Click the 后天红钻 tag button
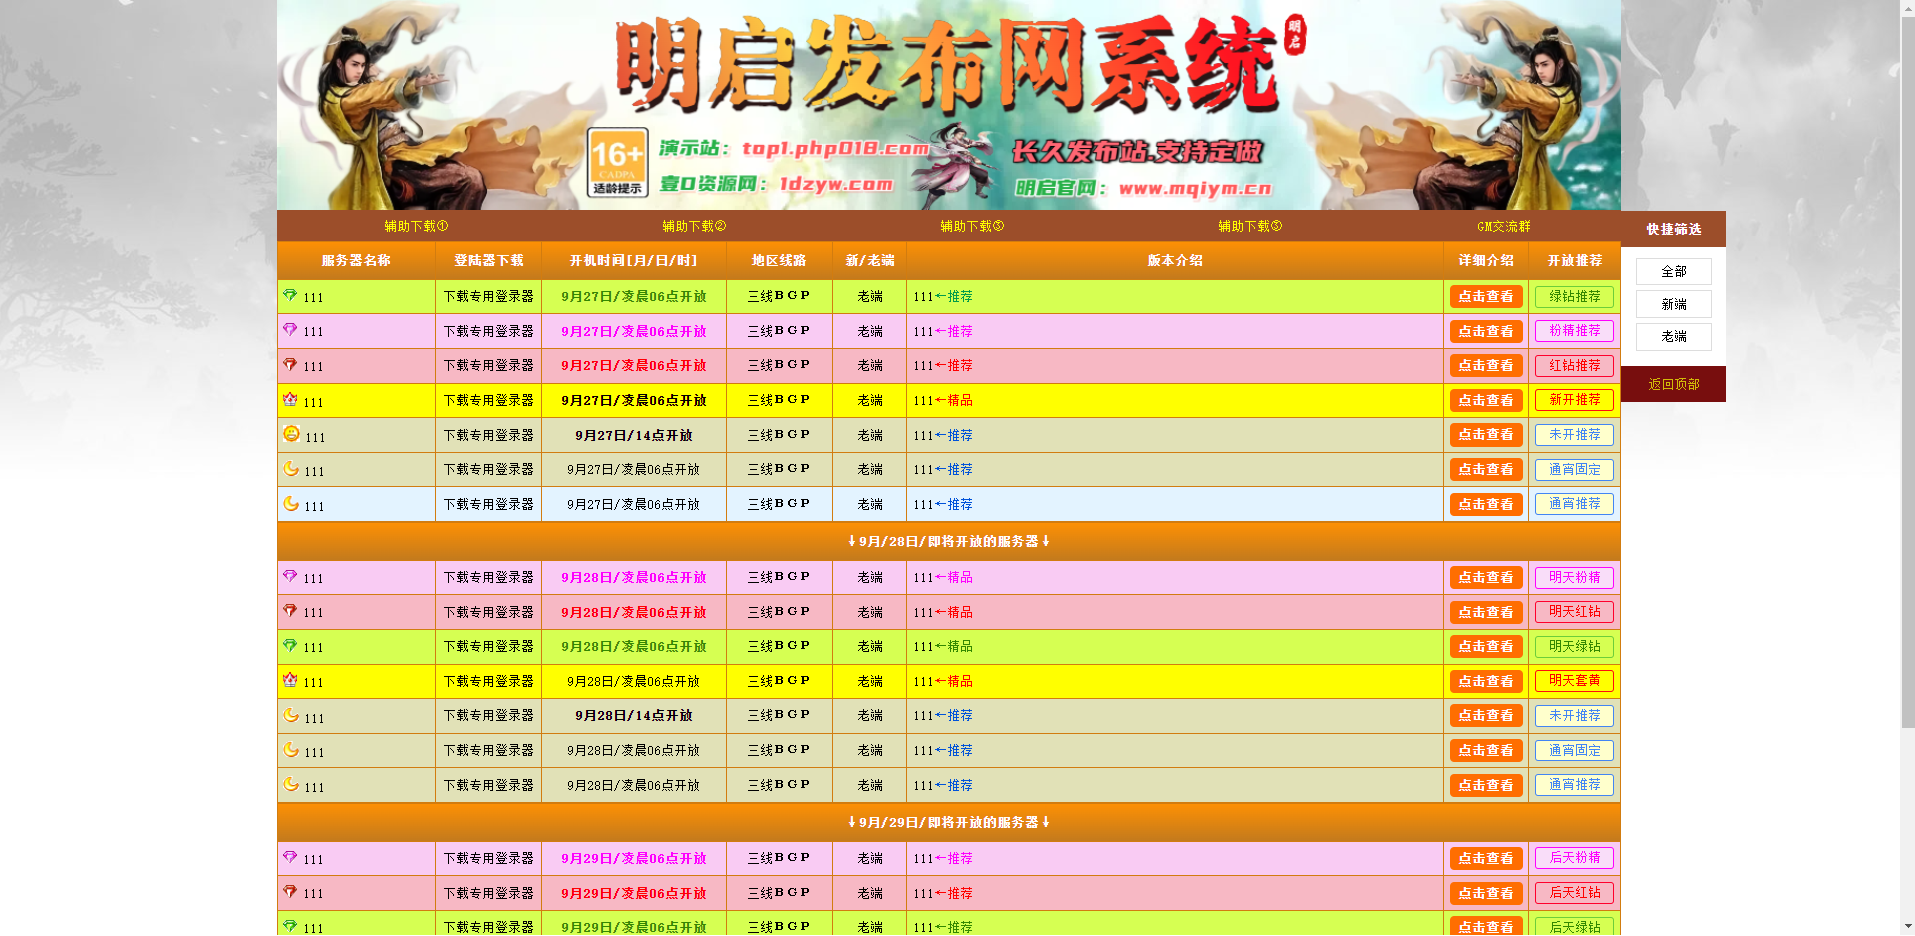The height and width of the screenshot is (936, 1915). point(1575,893)
